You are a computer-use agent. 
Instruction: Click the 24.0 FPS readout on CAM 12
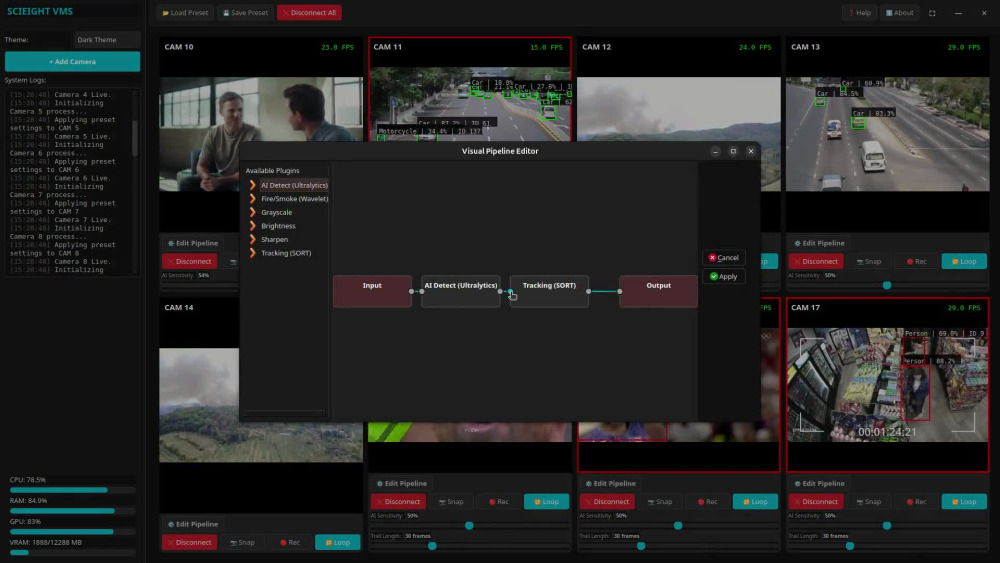point(755,47)
